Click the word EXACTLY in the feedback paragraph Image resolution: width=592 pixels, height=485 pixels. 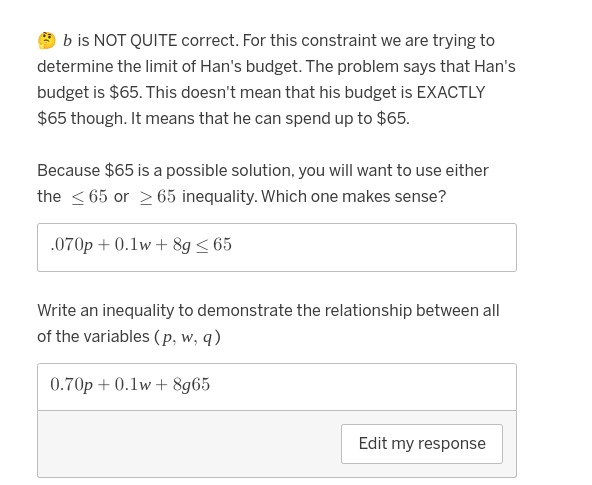point(451,92)
